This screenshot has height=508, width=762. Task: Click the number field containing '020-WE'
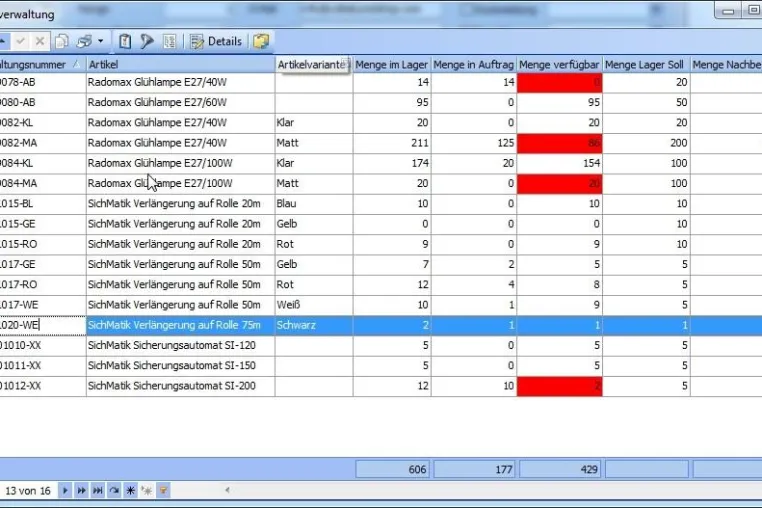point(43,325)
